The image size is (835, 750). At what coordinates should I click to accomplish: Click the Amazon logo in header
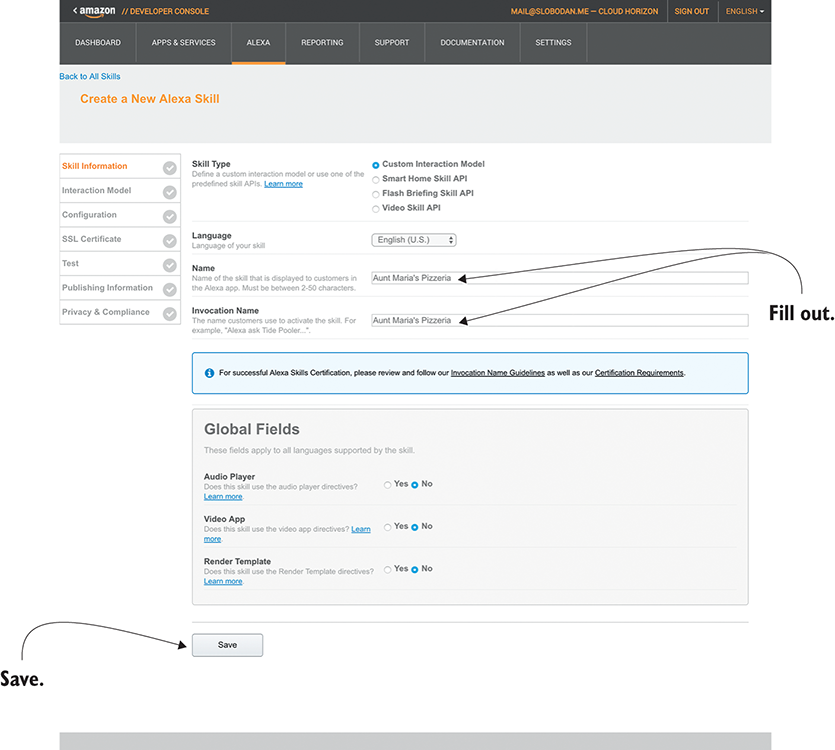(x=95, y=11)
